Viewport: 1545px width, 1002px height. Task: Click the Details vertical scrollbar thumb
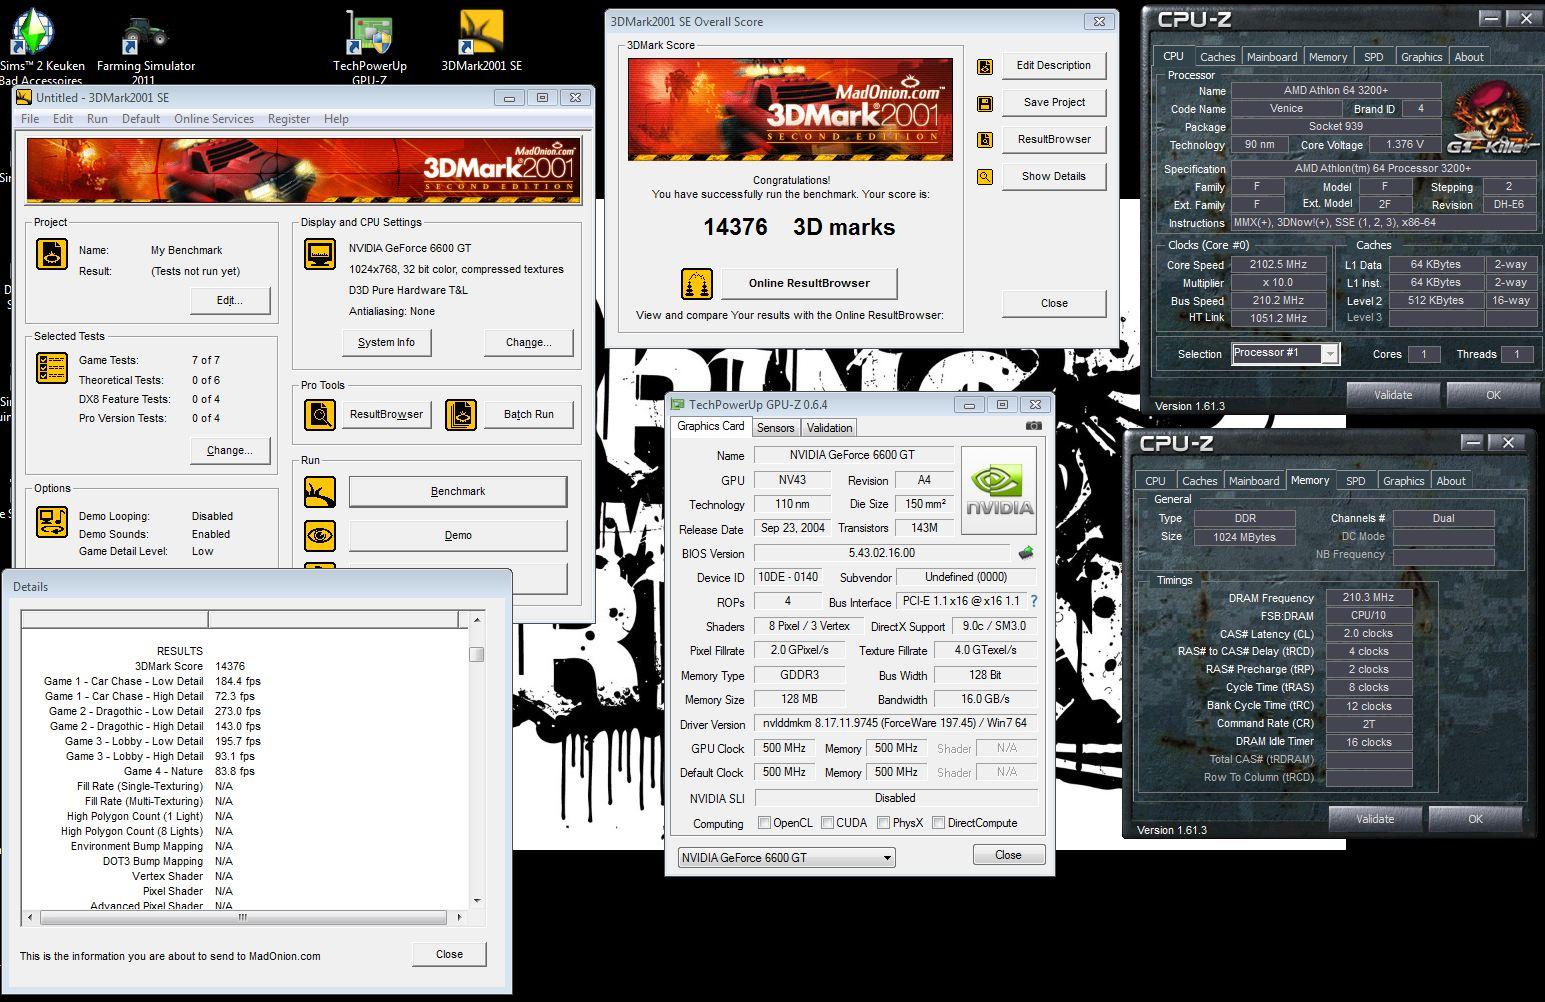[x=476, y=654]
